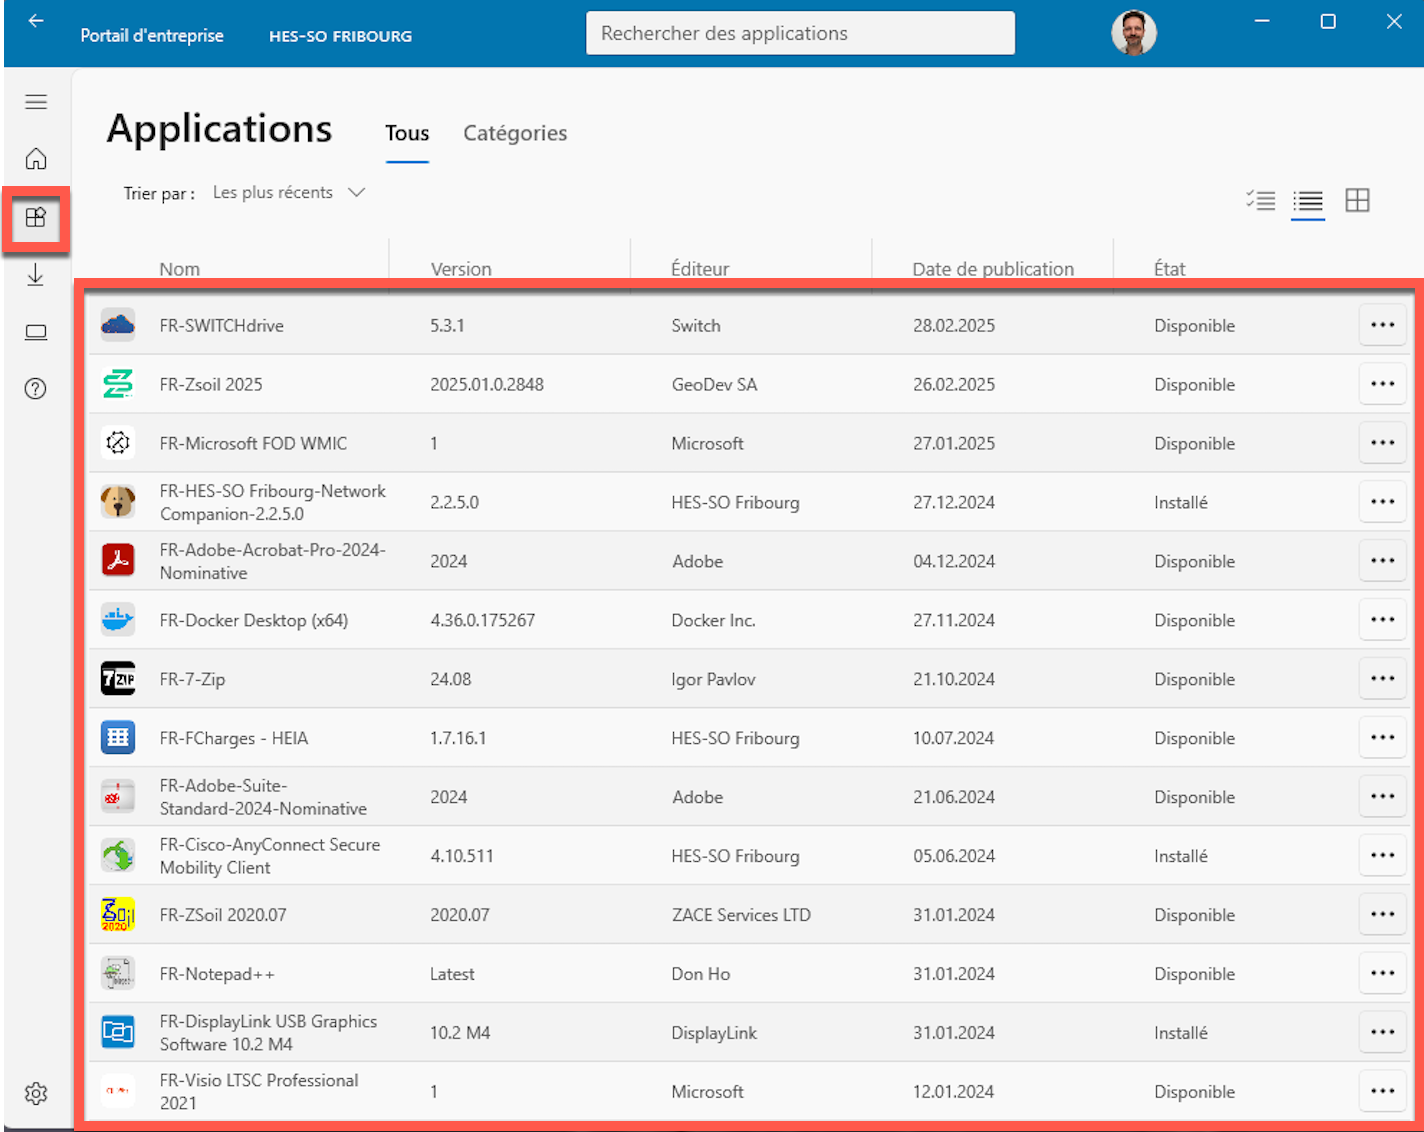
Task: Click inside 'Rechercher des applications' search field
Action: click(x=800, y=33)
